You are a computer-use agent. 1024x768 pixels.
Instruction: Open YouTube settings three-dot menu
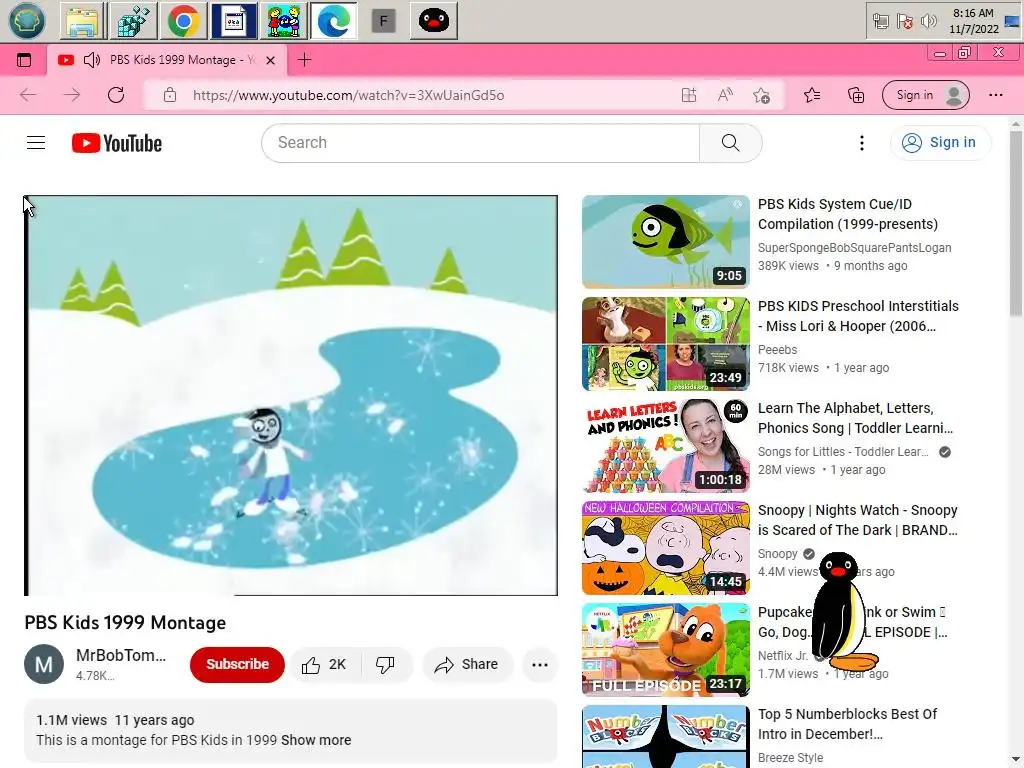point(861,142)
